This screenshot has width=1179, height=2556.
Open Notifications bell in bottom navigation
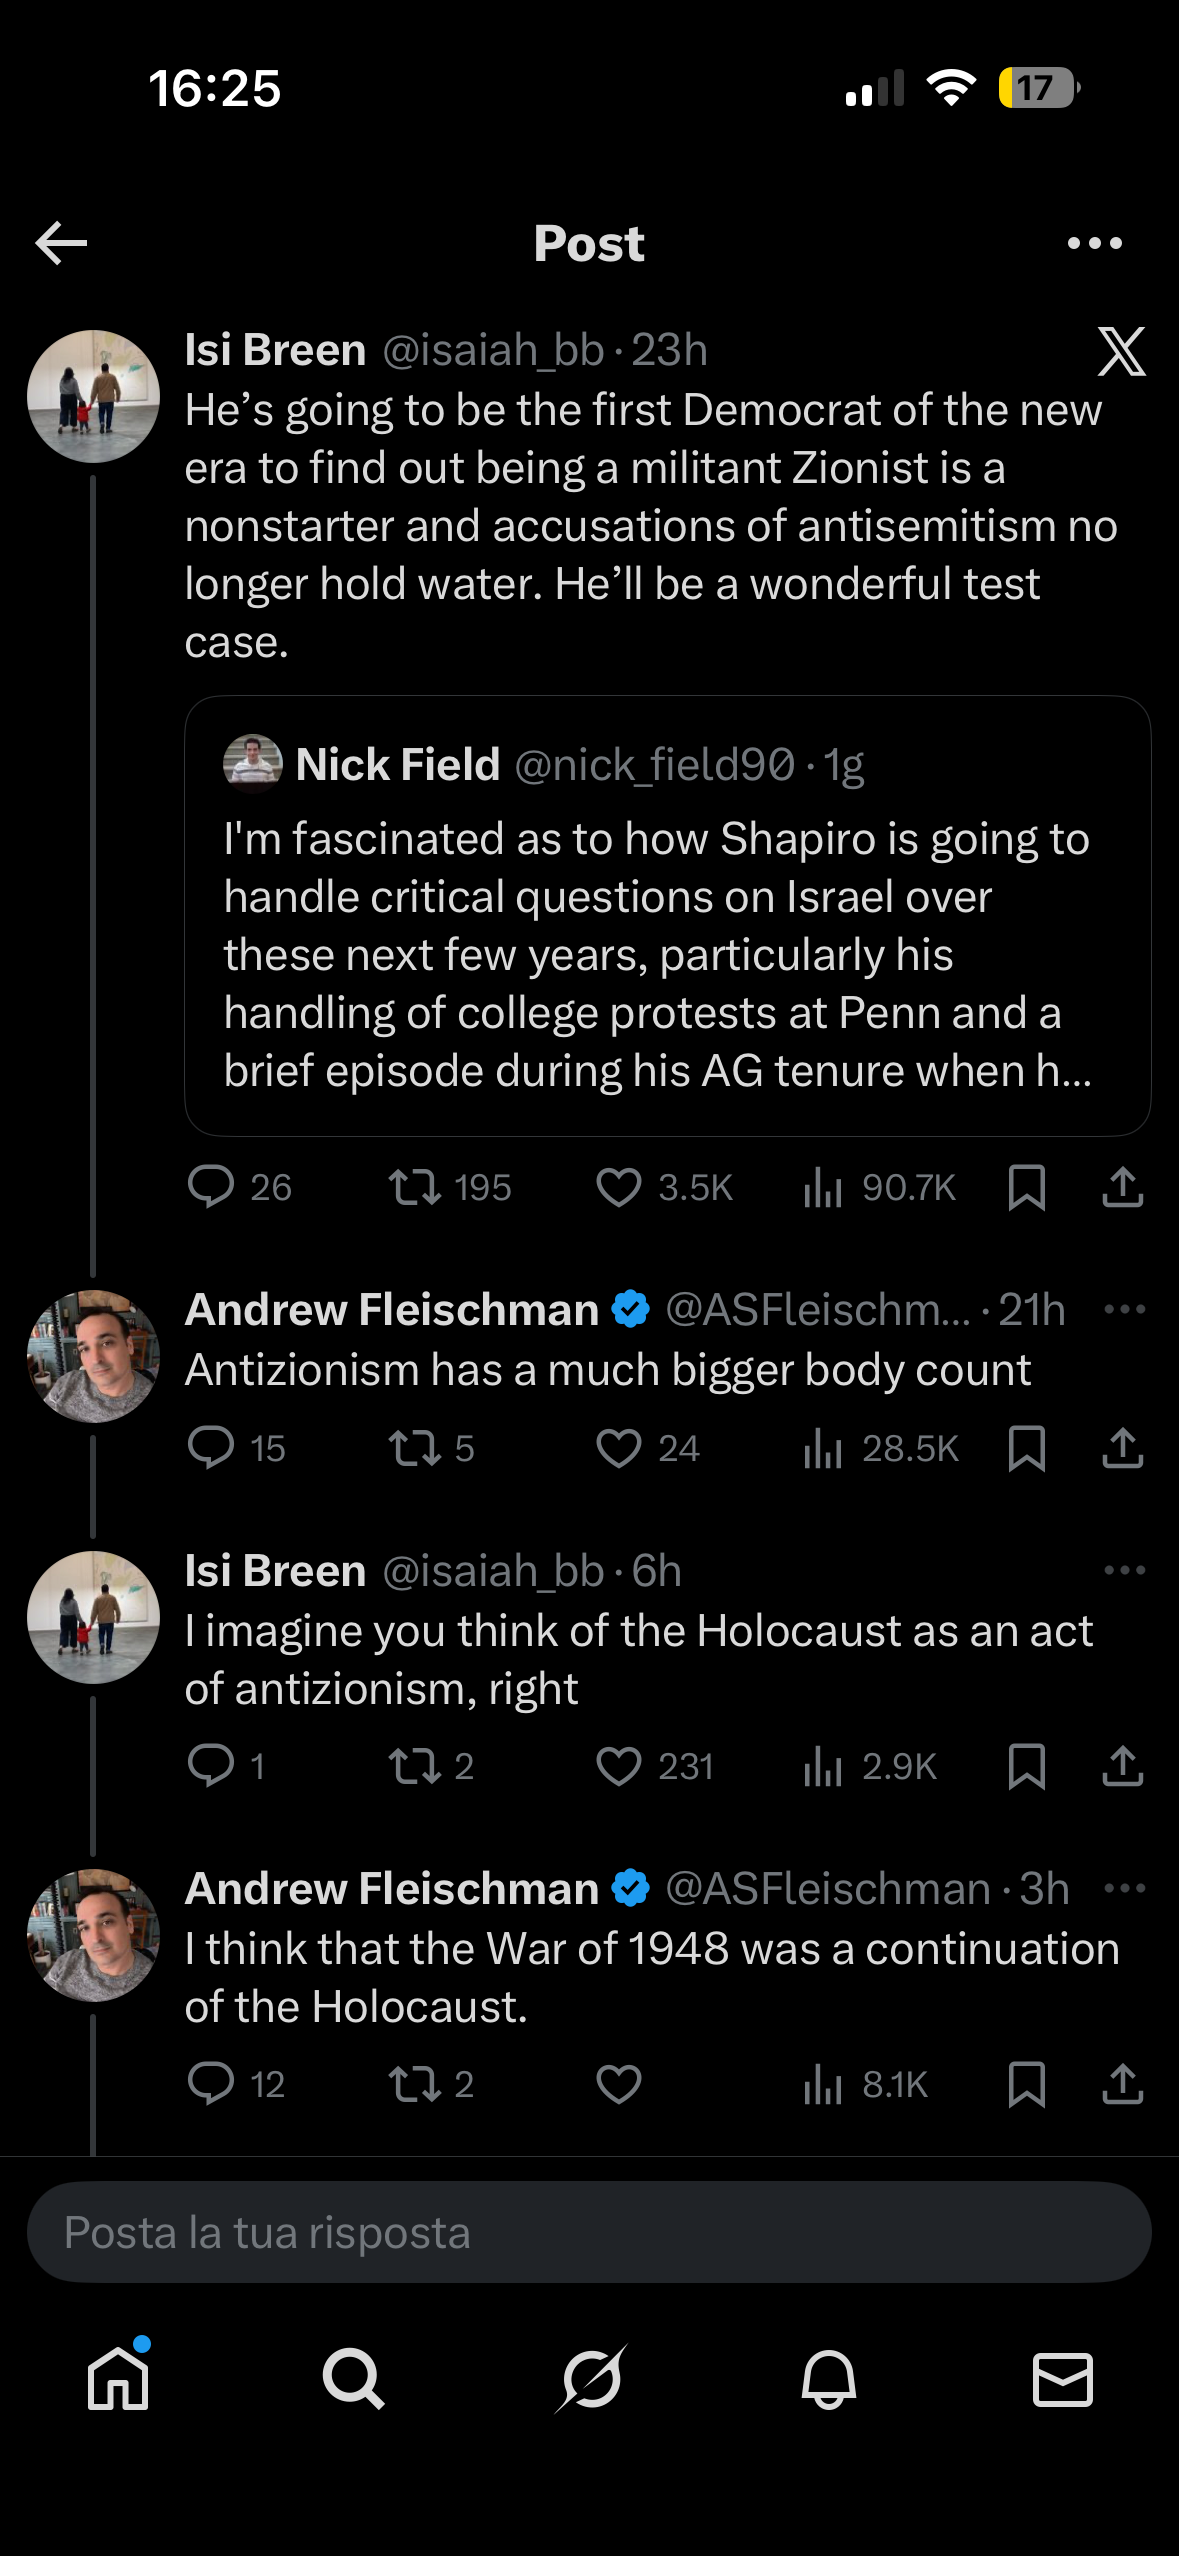(x=828, y=2379)
